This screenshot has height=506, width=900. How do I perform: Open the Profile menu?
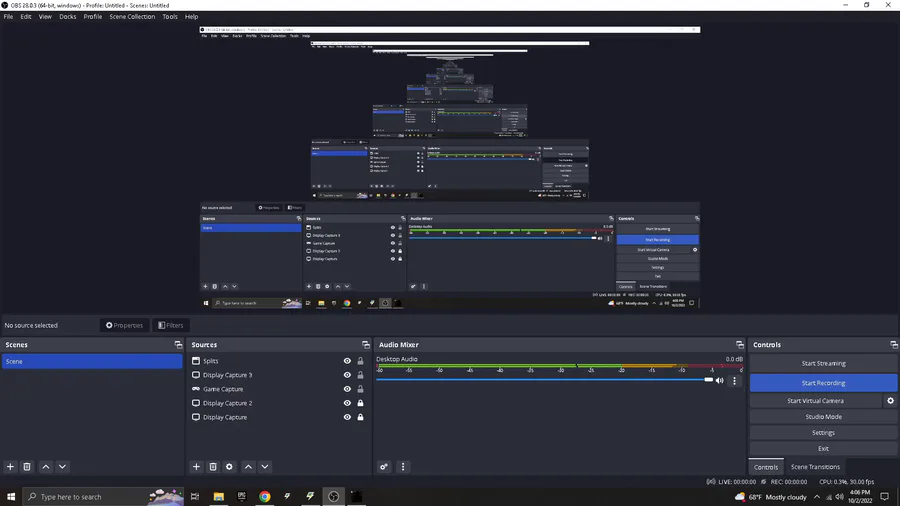93,17
